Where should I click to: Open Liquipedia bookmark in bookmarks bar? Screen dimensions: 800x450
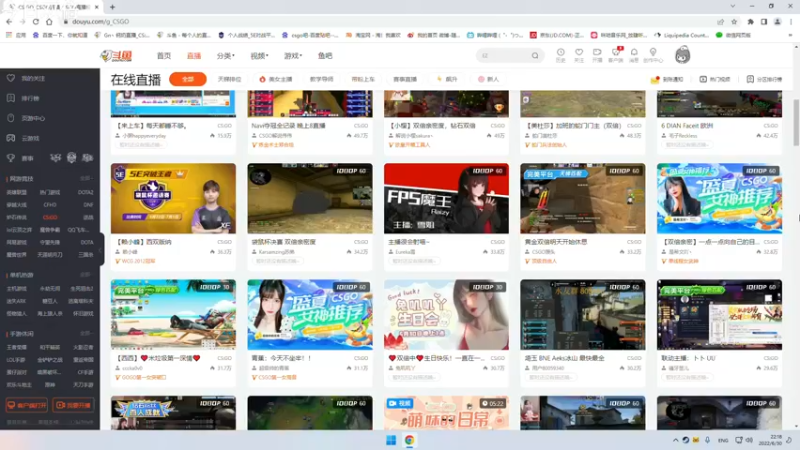tap(682, 35)
